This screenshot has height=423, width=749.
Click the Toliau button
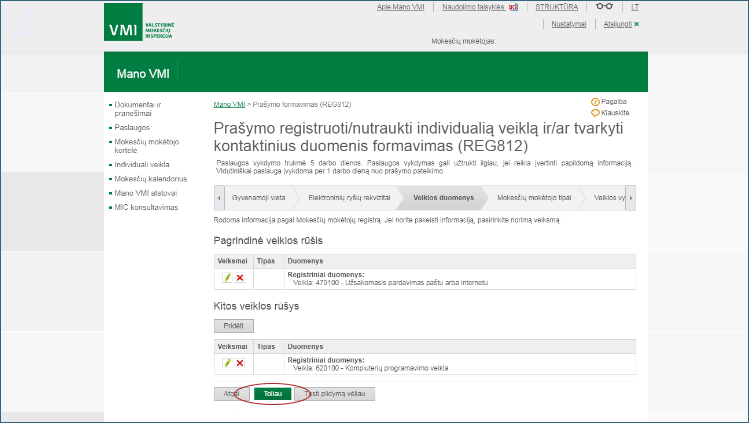point(273,394)
